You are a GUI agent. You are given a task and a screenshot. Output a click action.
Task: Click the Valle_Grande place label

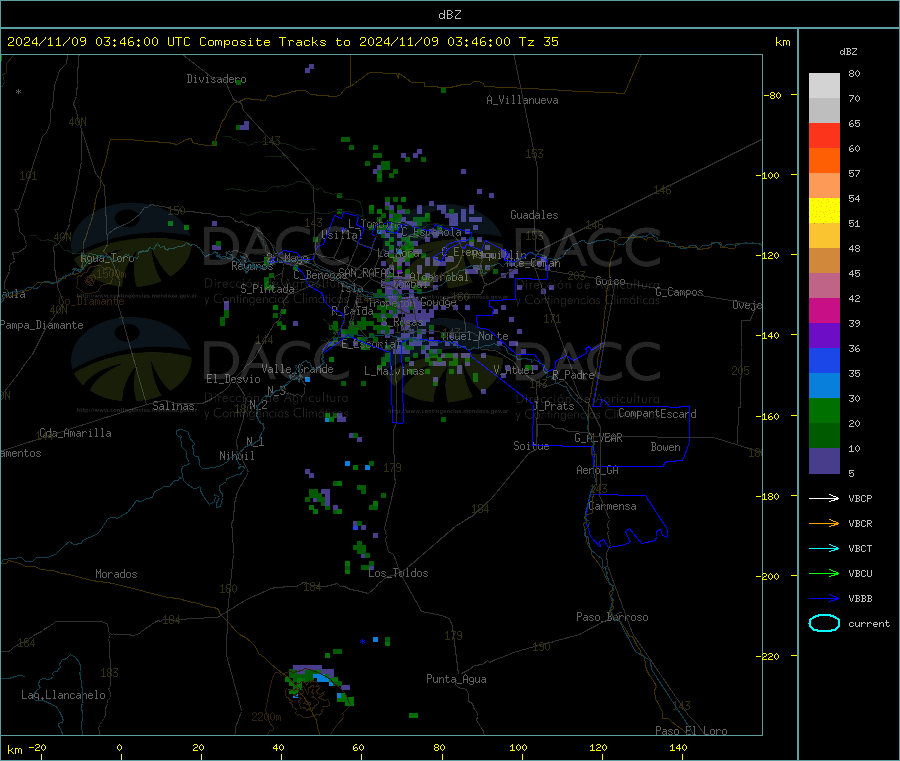(297, 369)
